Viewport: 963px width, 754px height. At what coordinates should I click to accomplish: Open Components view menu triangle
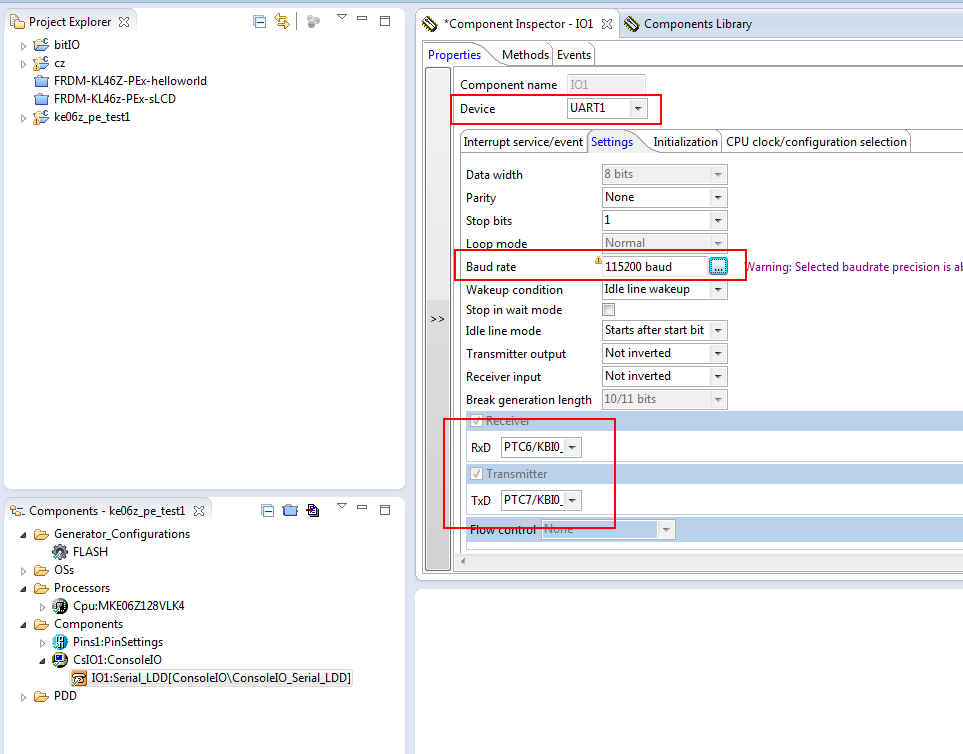coord(342,506)
